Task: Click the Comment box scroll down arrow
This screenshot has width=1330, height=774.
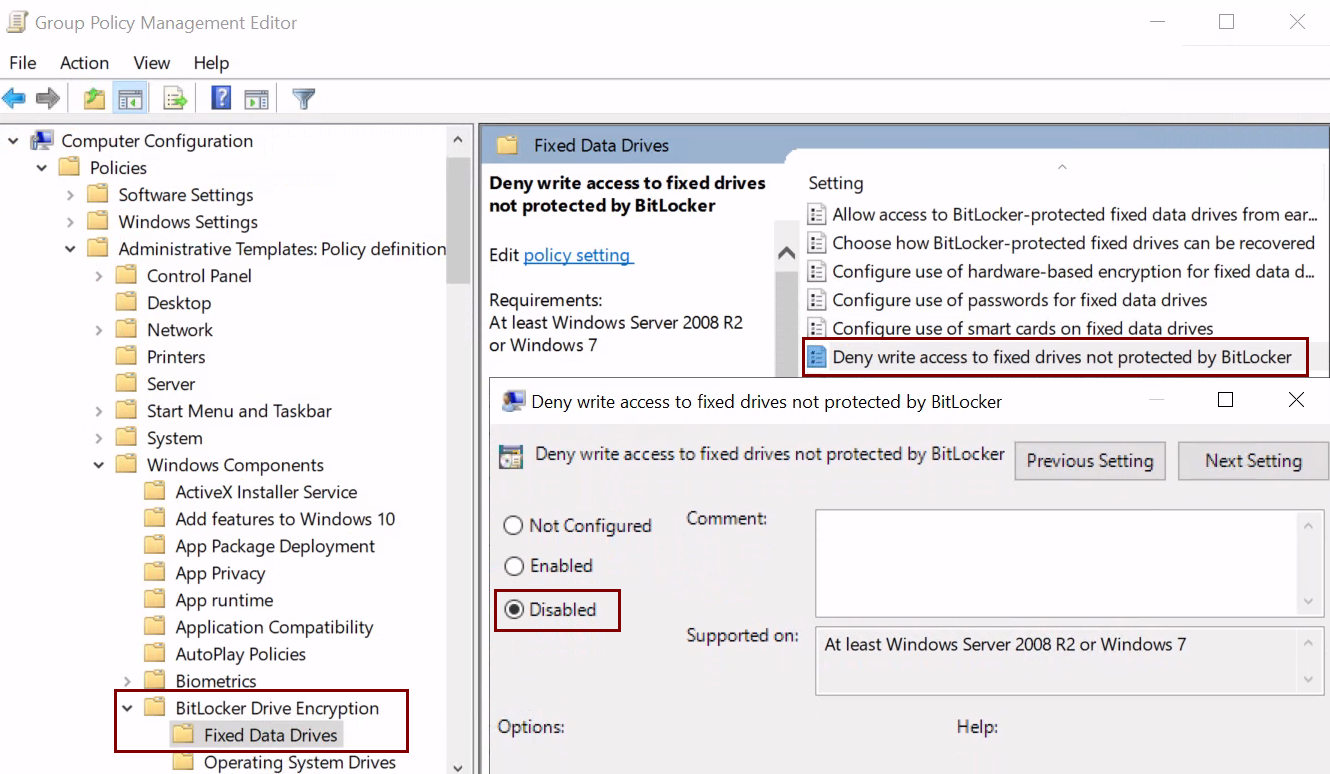Action: (1308, 601)
